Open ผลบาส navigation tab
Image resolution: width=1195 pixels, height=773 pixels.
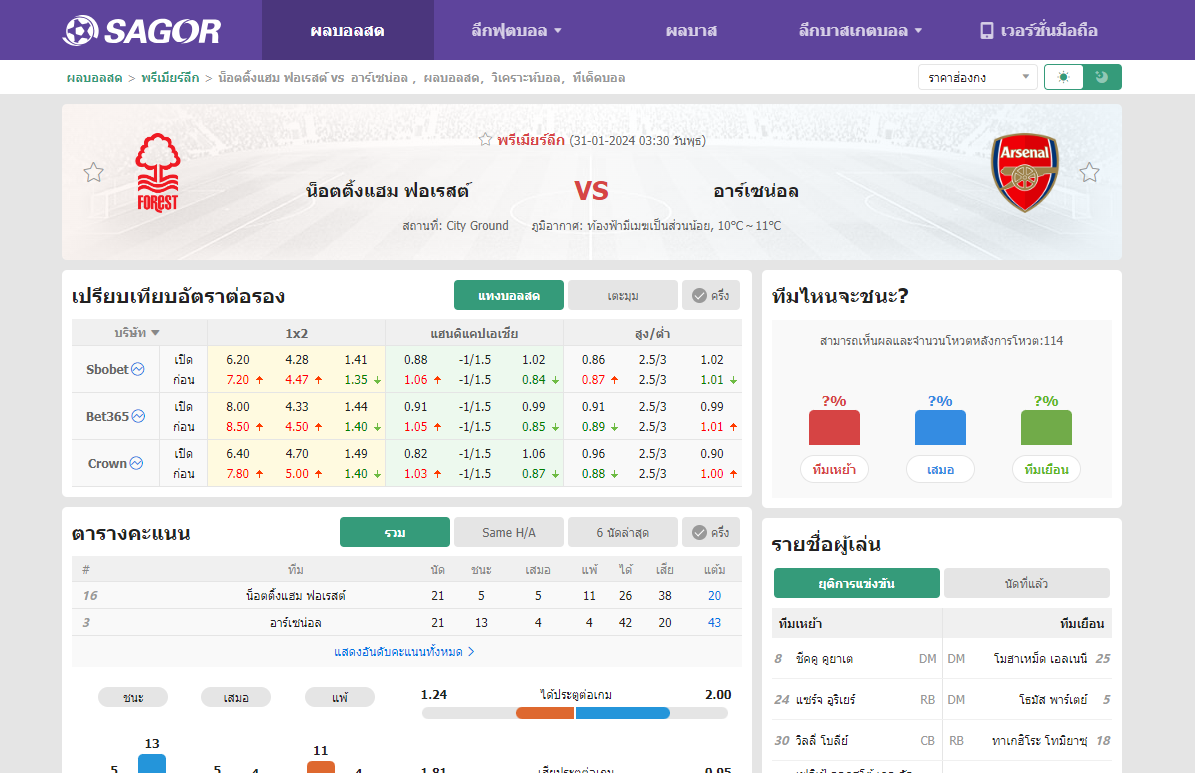690,30
